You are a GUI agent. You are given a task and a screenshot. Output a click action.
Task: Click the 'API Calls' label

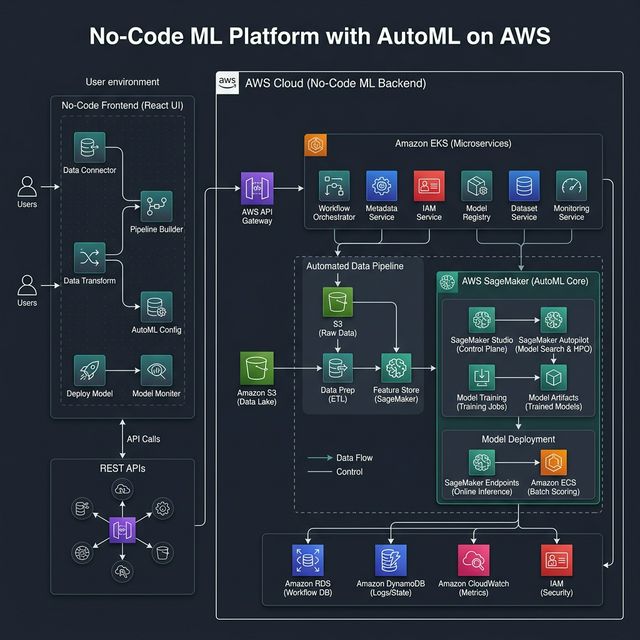tap(143, 439)
